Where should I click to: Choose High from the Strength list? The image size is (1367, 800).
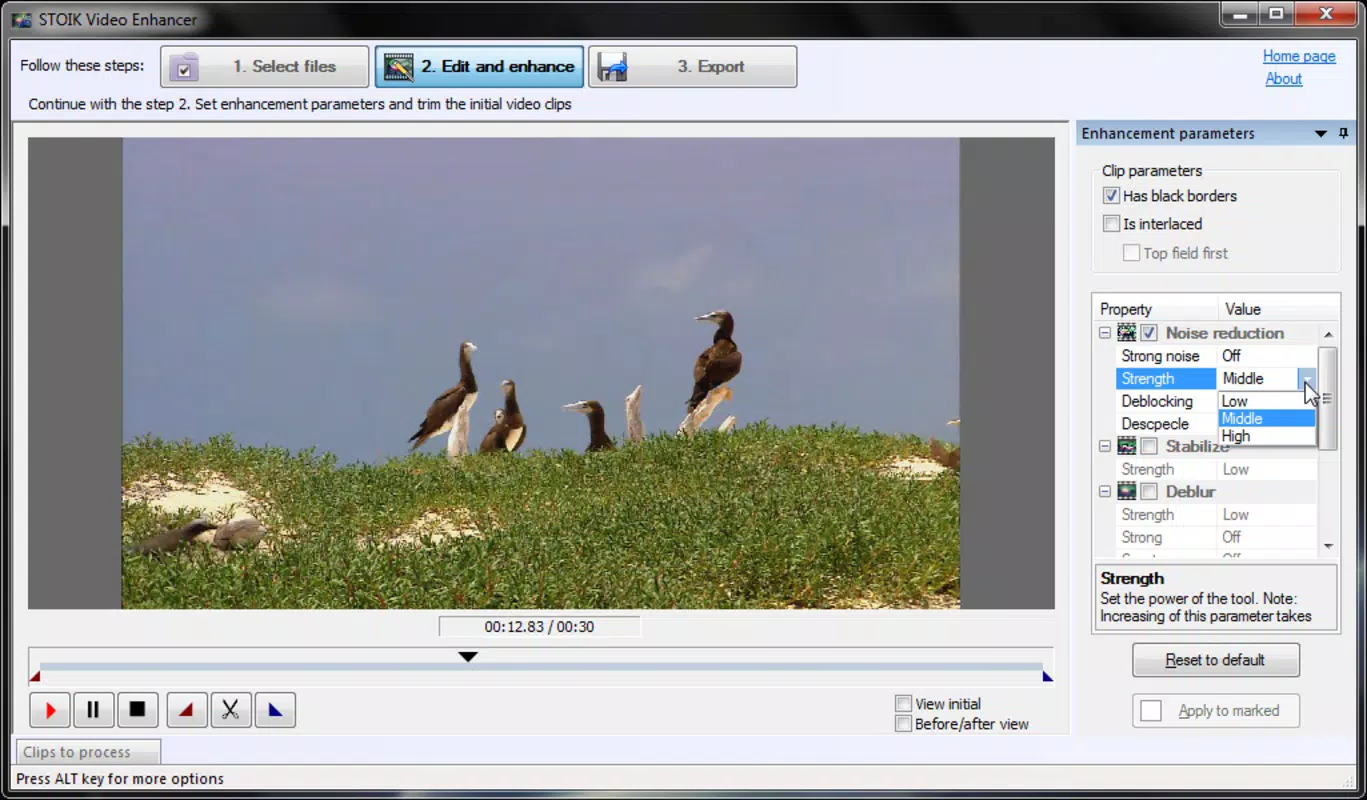tap(1266, 436)
